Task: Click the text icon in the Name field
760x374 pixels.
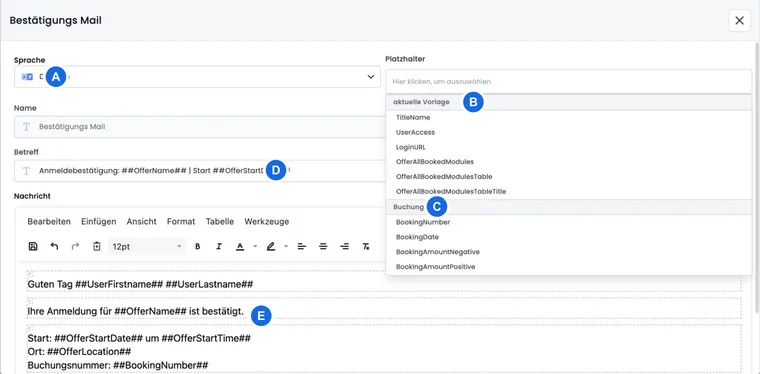Action: point(27,127)
